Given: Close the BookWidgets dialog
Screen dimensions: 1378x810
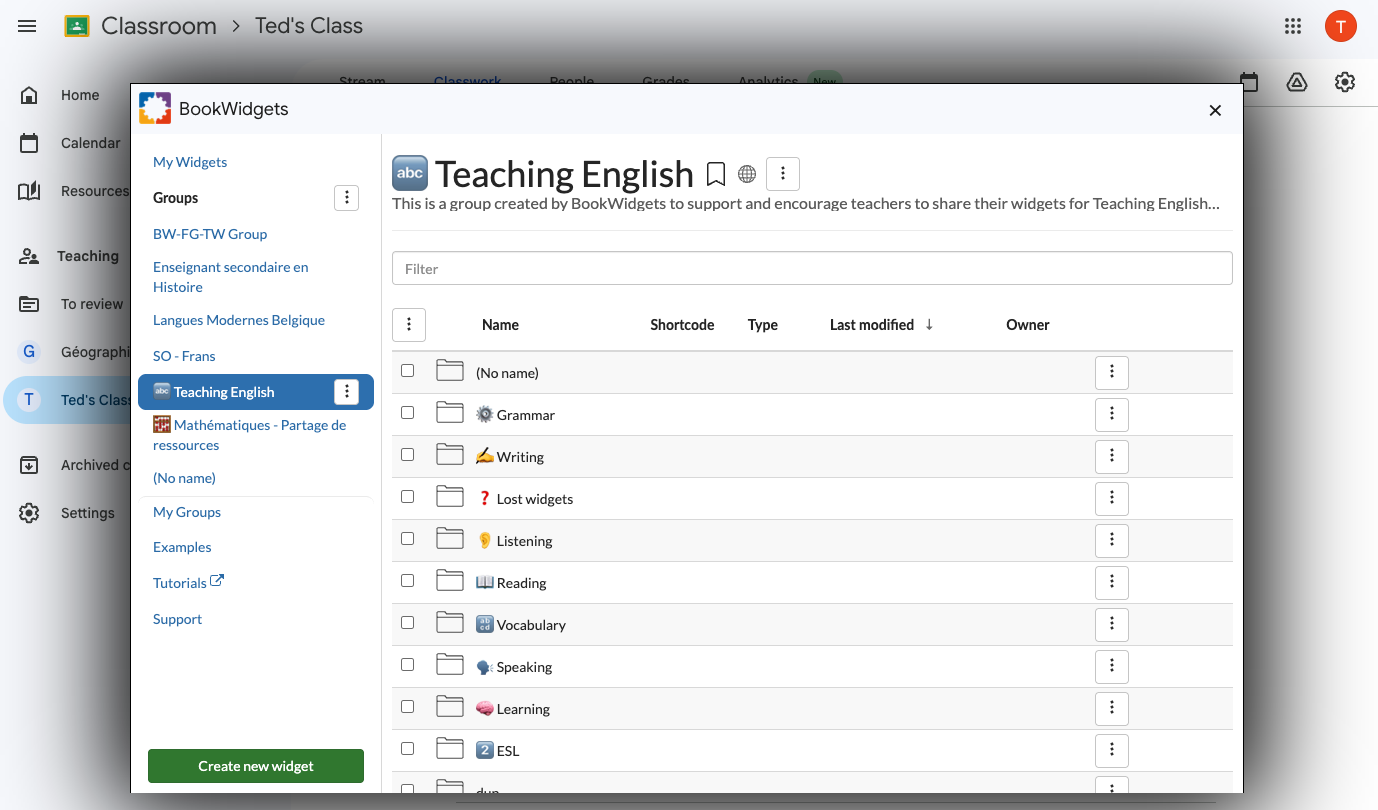Looking at the screenshot, I should (x=1215, y=110).
